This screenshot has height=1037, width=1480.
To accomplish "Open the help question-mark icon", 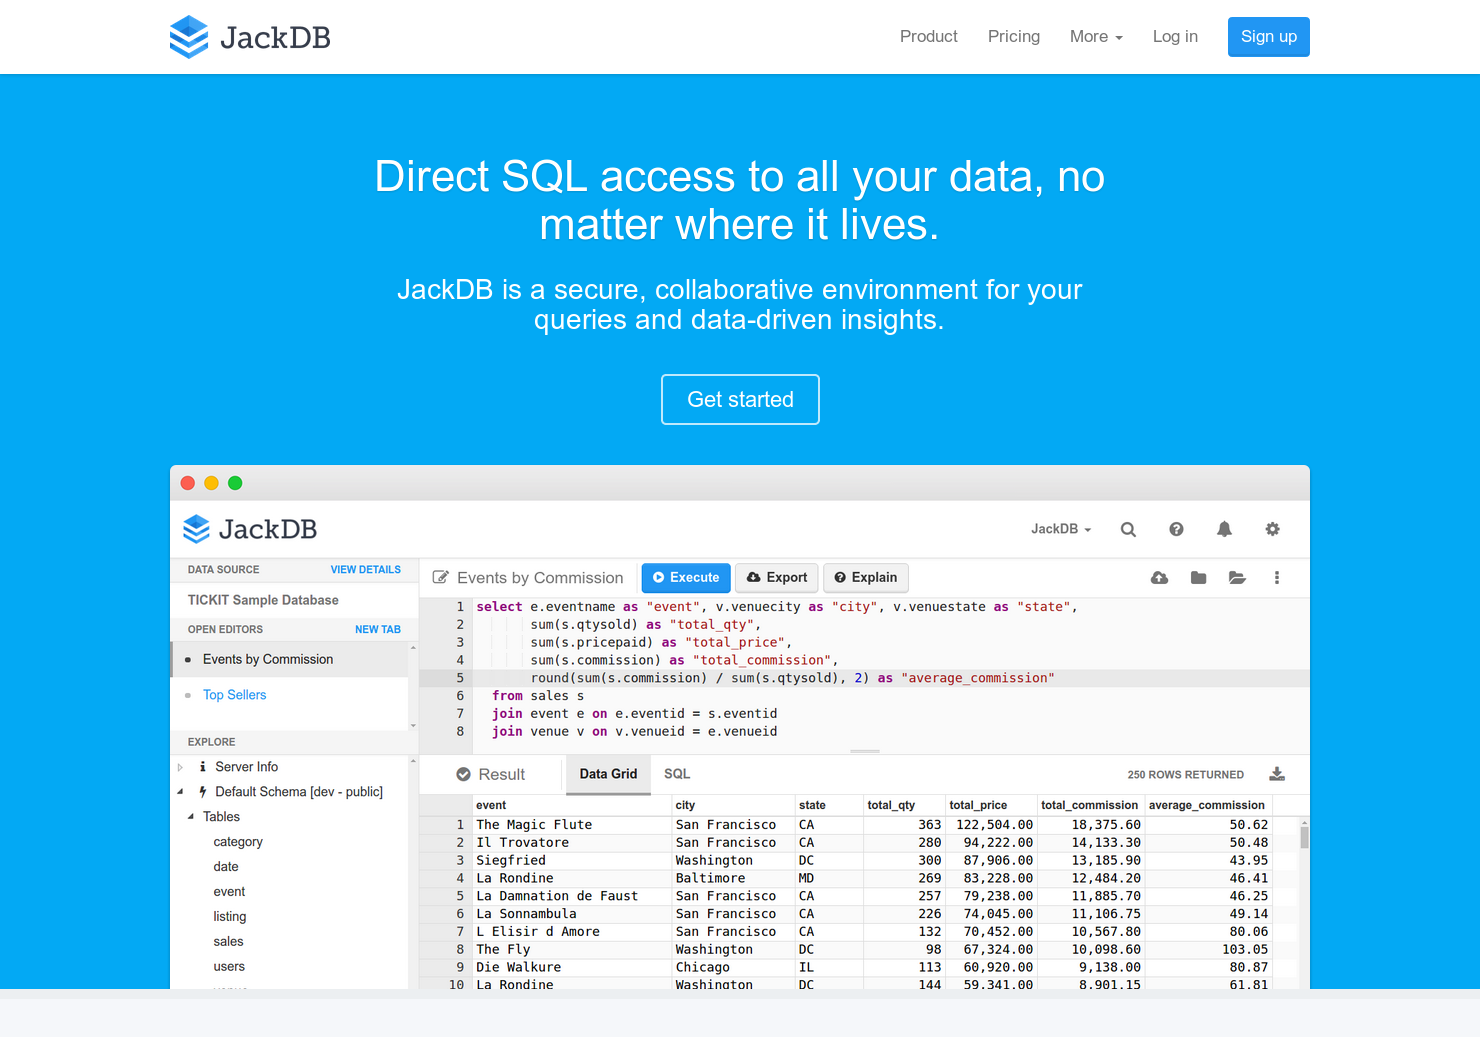I will (1176, 529).
